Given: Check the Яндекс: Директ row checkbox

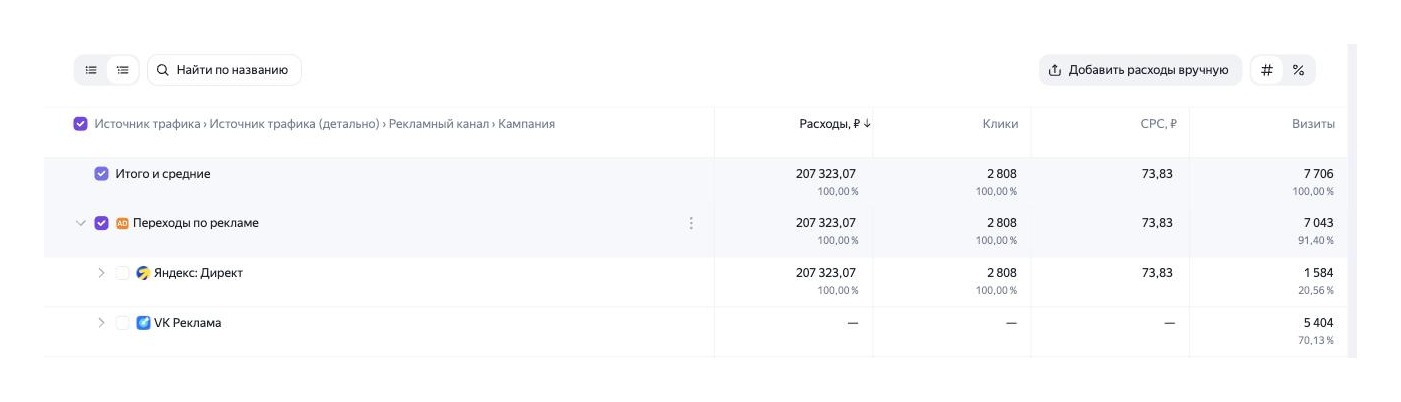Looking at the screenshot, I should [122, 273].
